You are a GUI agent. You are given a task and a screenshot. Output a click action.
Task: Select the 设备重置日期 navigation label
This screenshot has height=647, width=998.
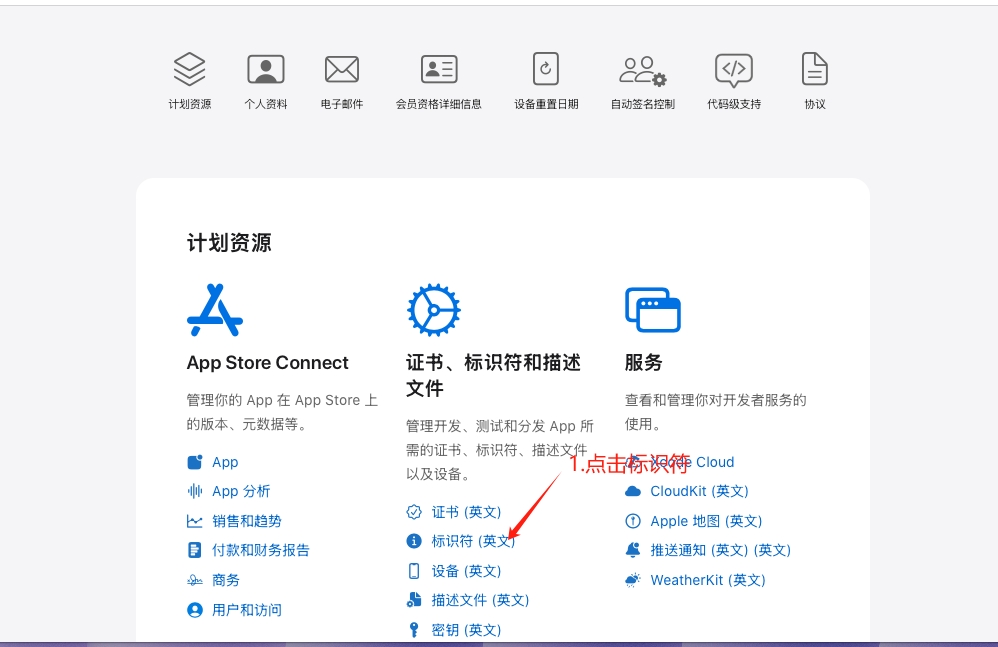coord(546,104)
